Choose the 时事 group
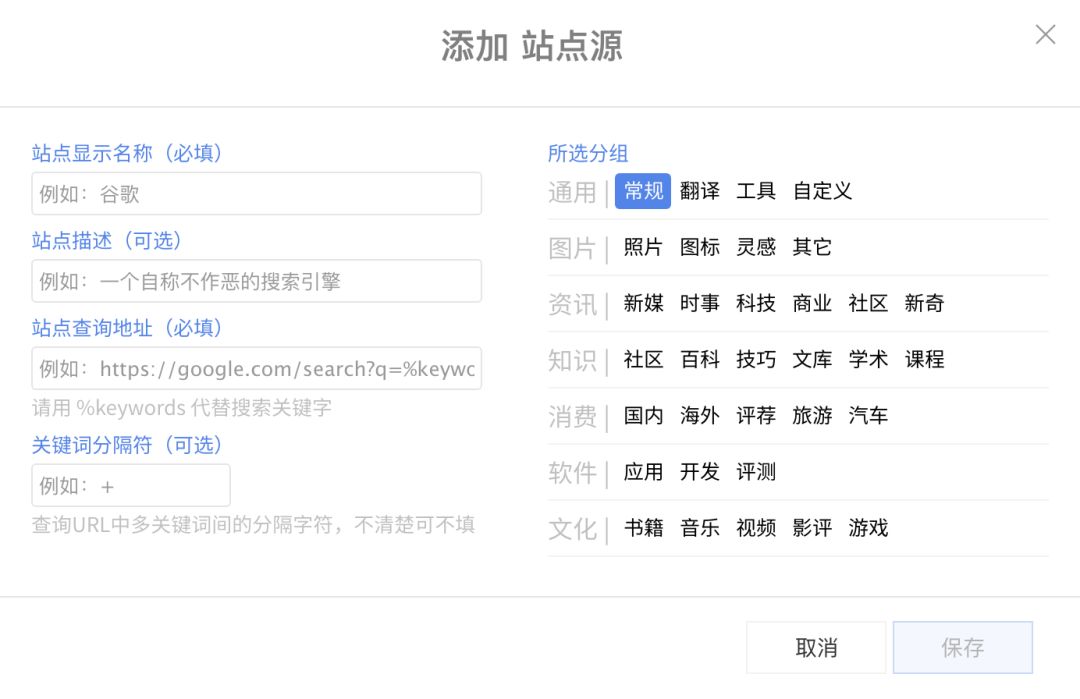Image resolution: width=1080 pixels, height=699 pixels. (x=700, y=303)
